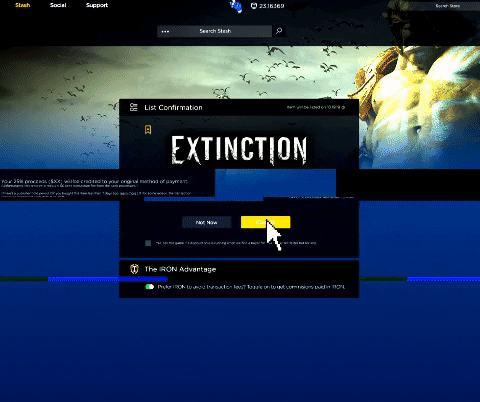This screenshot has height=402, width=480.
Task: Click the Not Now button
Action: click(x=207, y=222)
